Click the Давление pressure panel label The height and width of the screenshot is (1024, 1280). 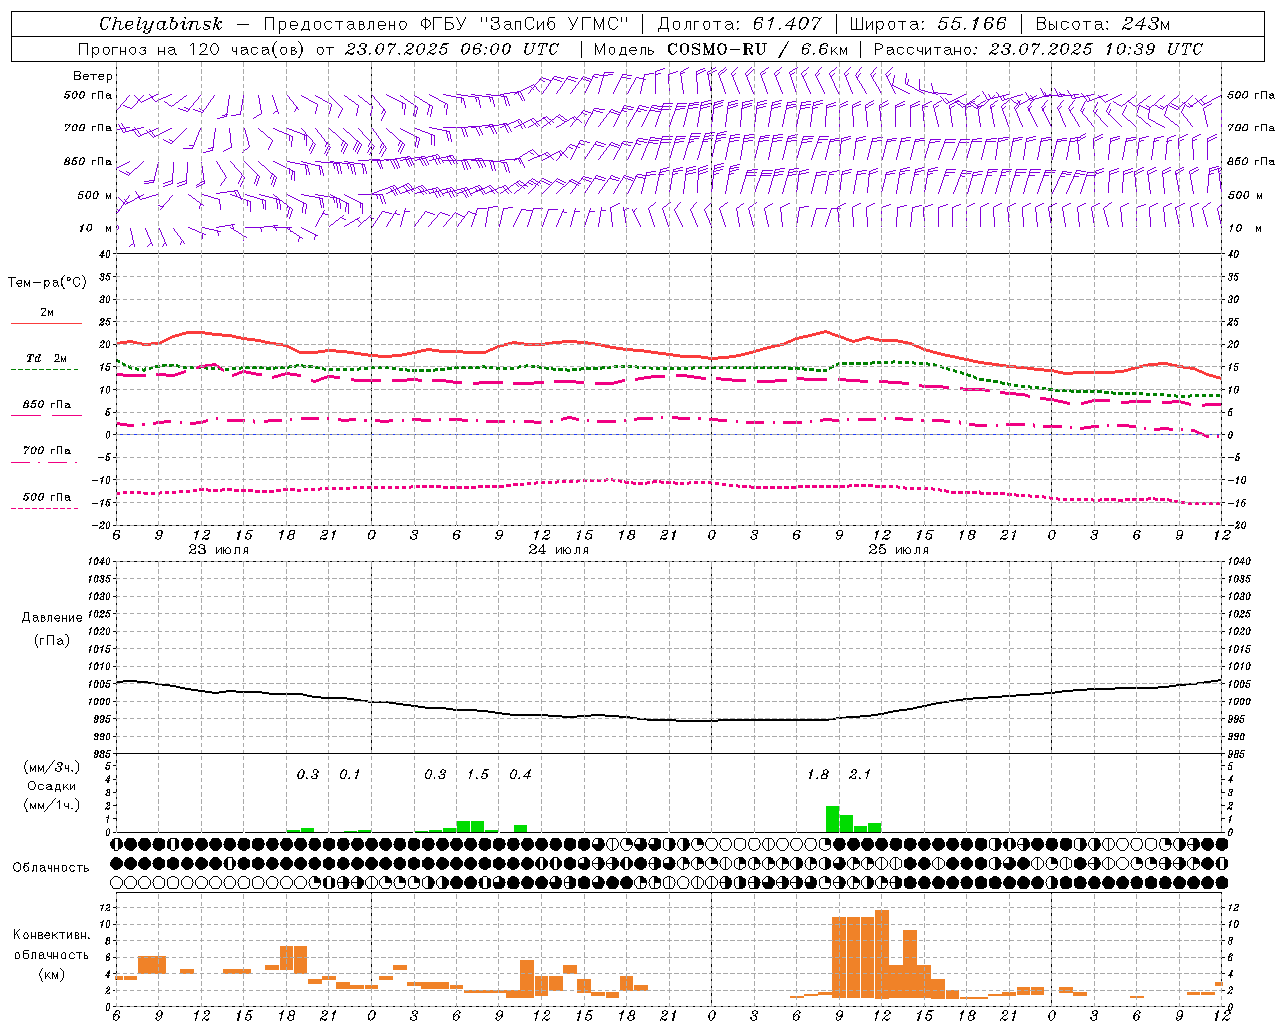point(52,618)
